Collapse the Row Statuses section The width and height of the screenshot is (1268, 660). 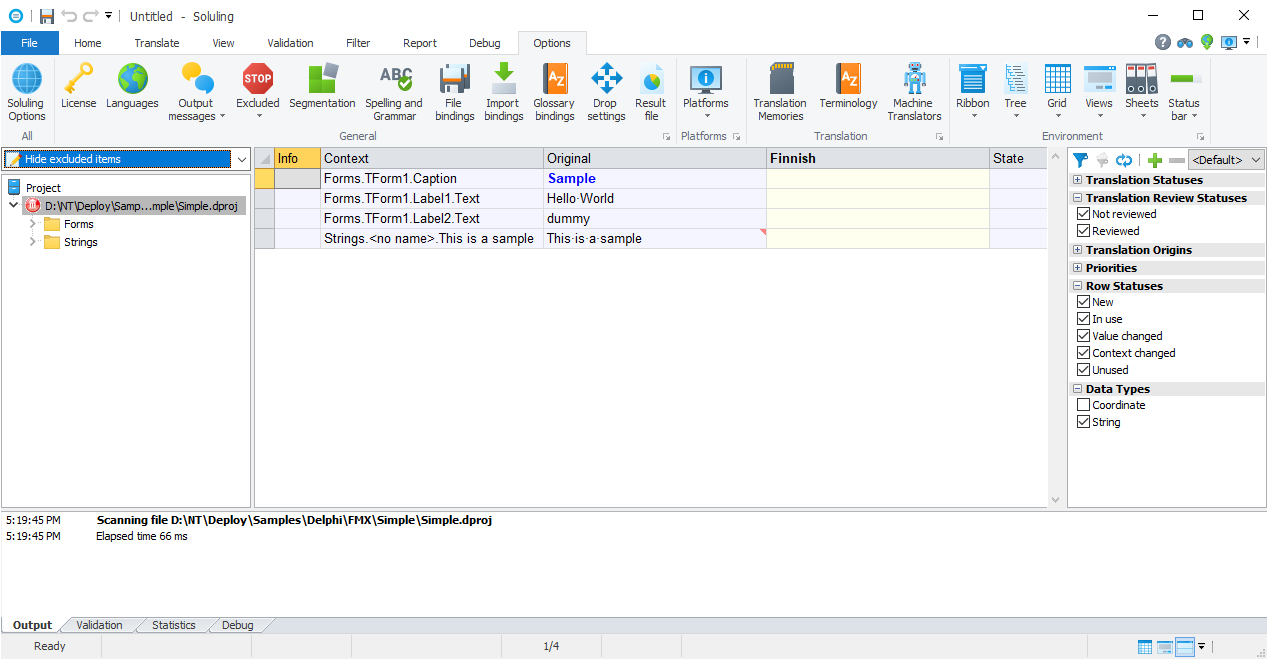point(1077,286)
